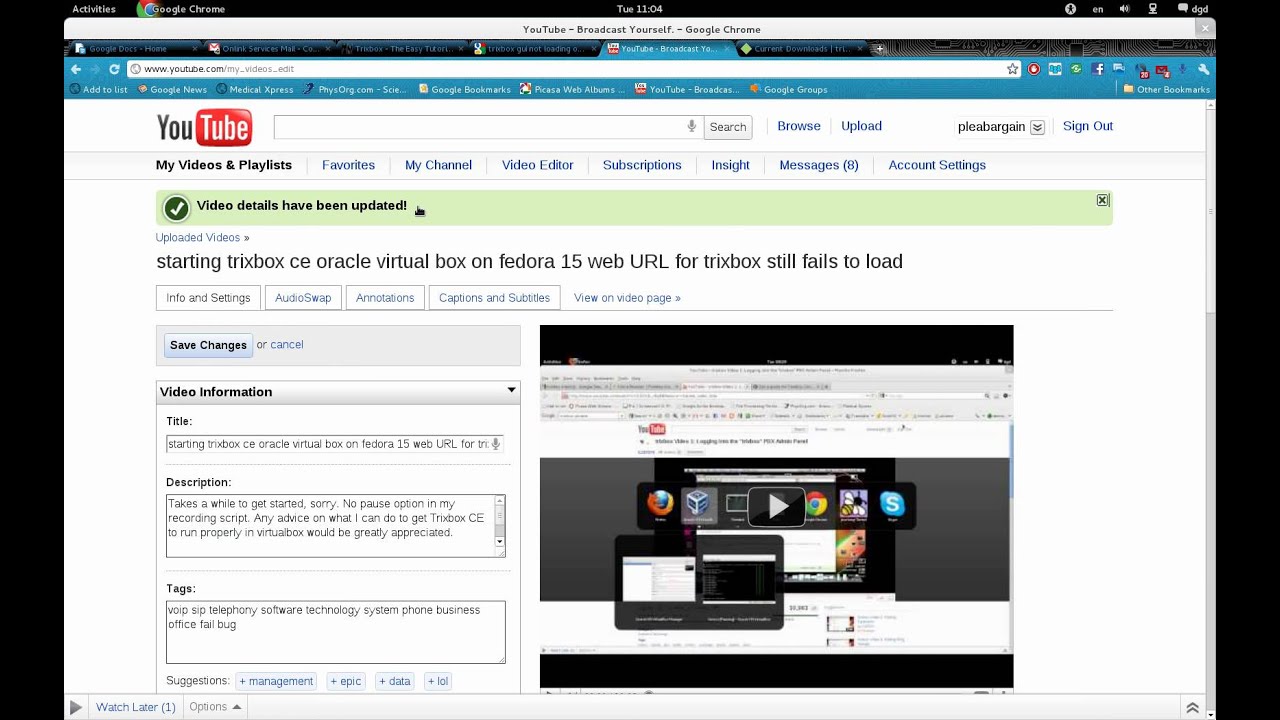Click the microphone icon in the Title field
This screenshot has width=1280, height=720.
click(495, 444)
